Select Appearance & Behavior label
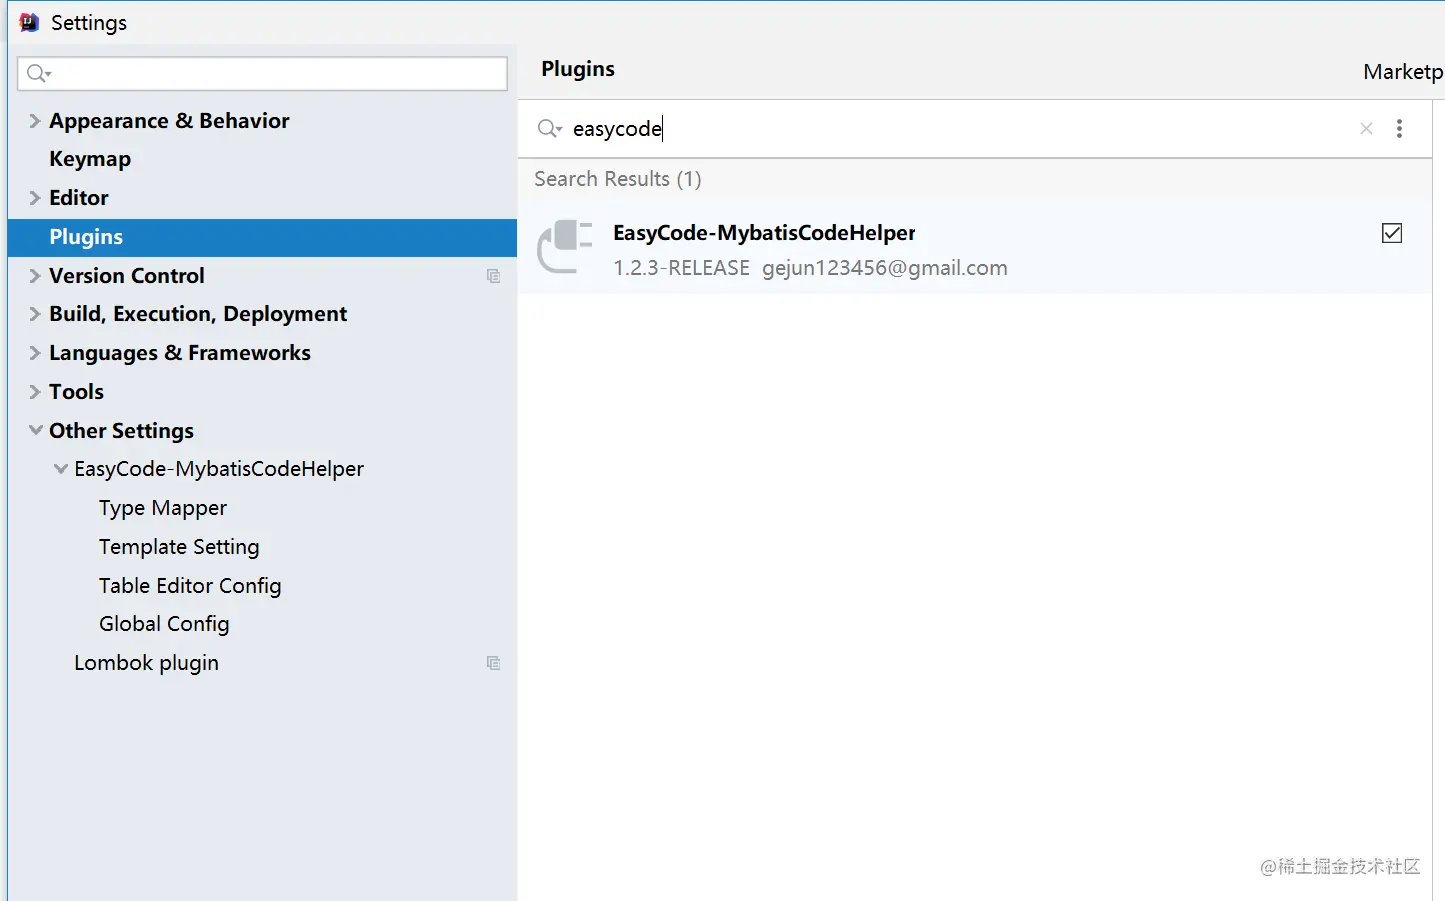The height and width of the screenshot is (901, 1445). click(x=169, y=121)
